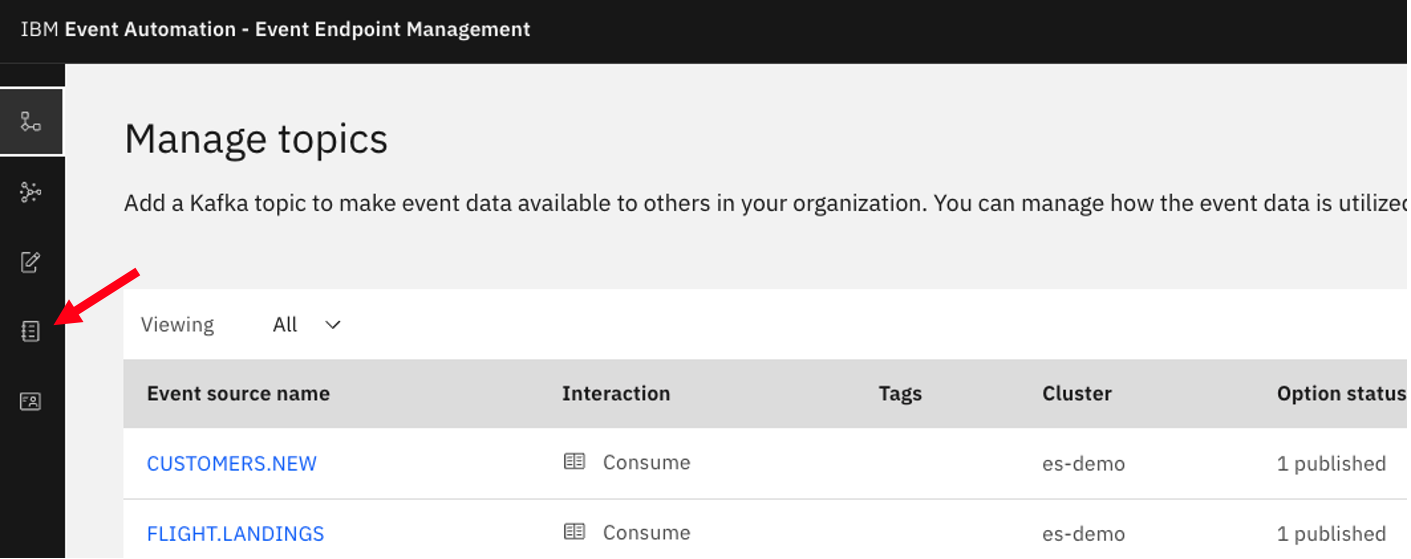Click the IBM Event Automation header title
Image resolution: width=1411 pixels, height=559 pixels.
[275, 29]
